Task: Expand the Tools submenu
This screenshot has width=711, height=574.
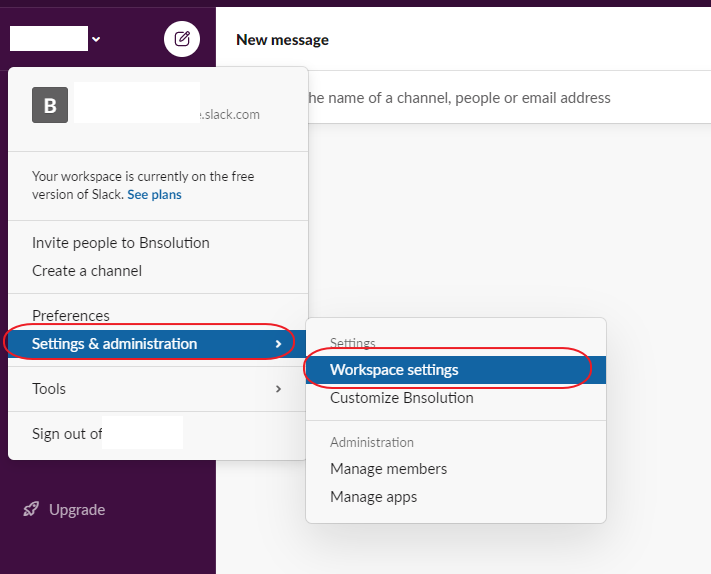Action: pyautogui.click(x=157, y=389)
